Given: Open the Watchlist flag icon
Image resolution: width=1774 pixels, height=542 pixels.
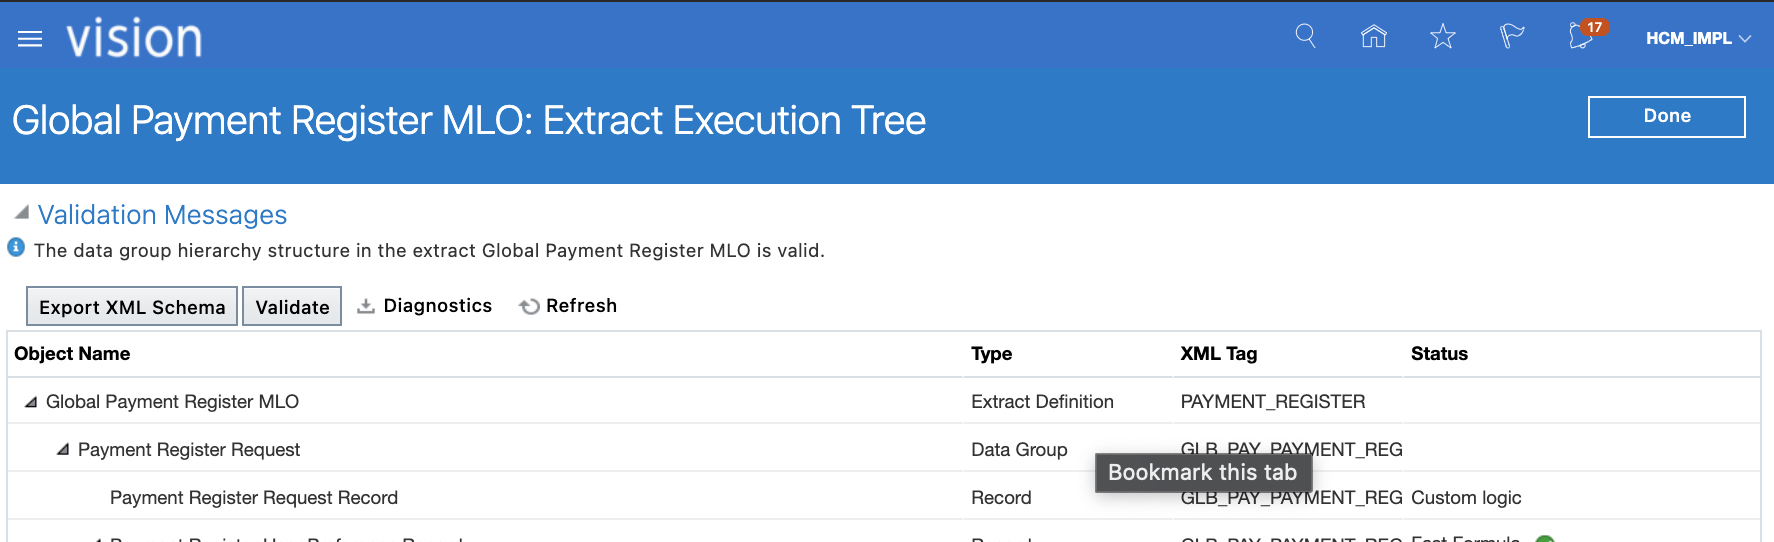Looking at the screenshot, I should [x=1511, y=37].
